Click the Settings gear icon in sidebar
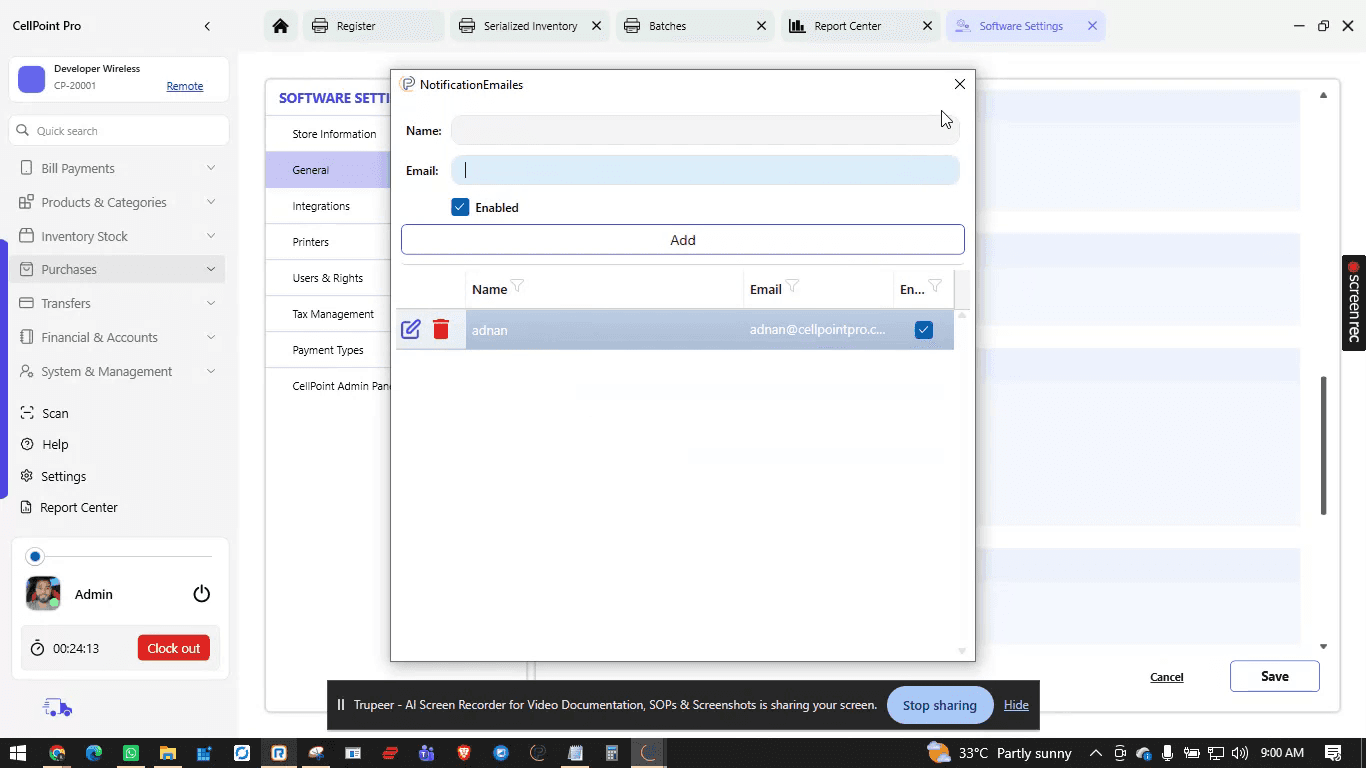The image size is (1366, 768). [x=27, y=476]
